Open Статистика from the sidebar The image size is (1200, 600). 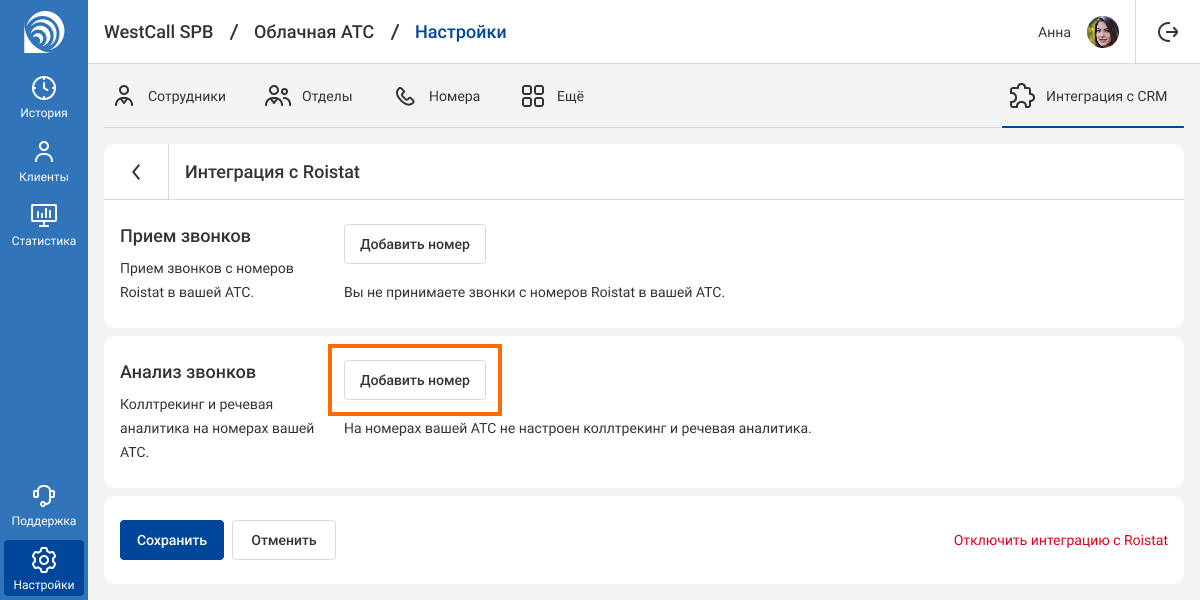(44, 225)
